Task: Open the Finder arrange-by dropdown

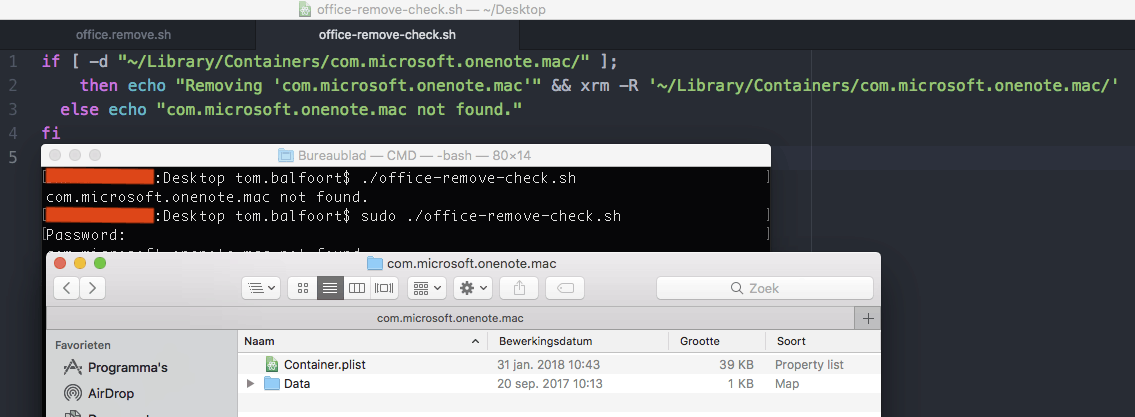Action: tap(426, 287)
